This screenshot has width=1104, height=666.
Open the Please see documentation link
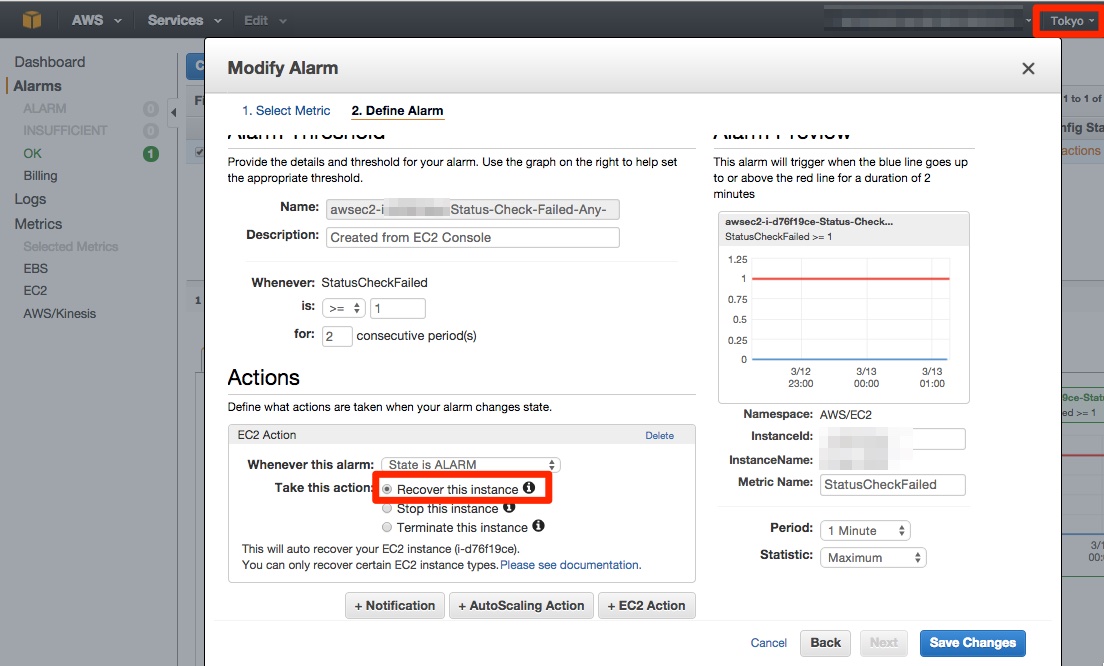tap(571, 564)
